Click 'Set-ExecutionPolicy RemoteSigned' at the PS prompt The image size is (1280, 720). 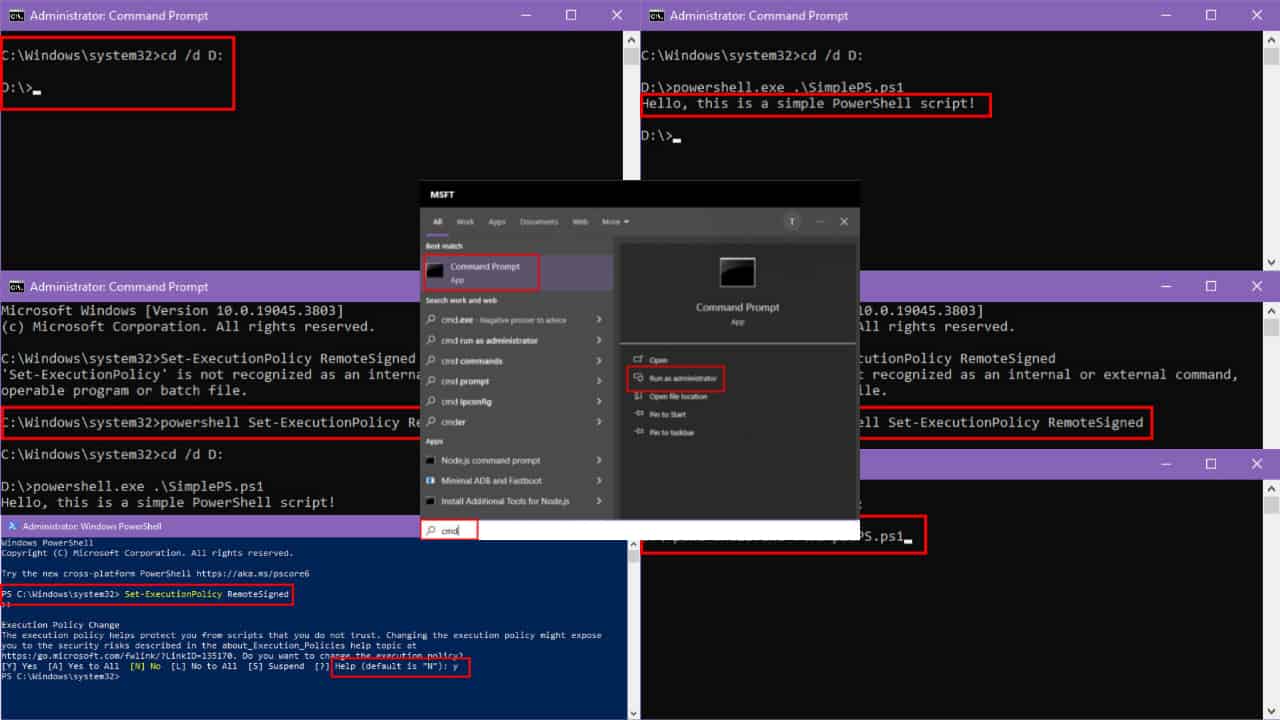(208, 595)
